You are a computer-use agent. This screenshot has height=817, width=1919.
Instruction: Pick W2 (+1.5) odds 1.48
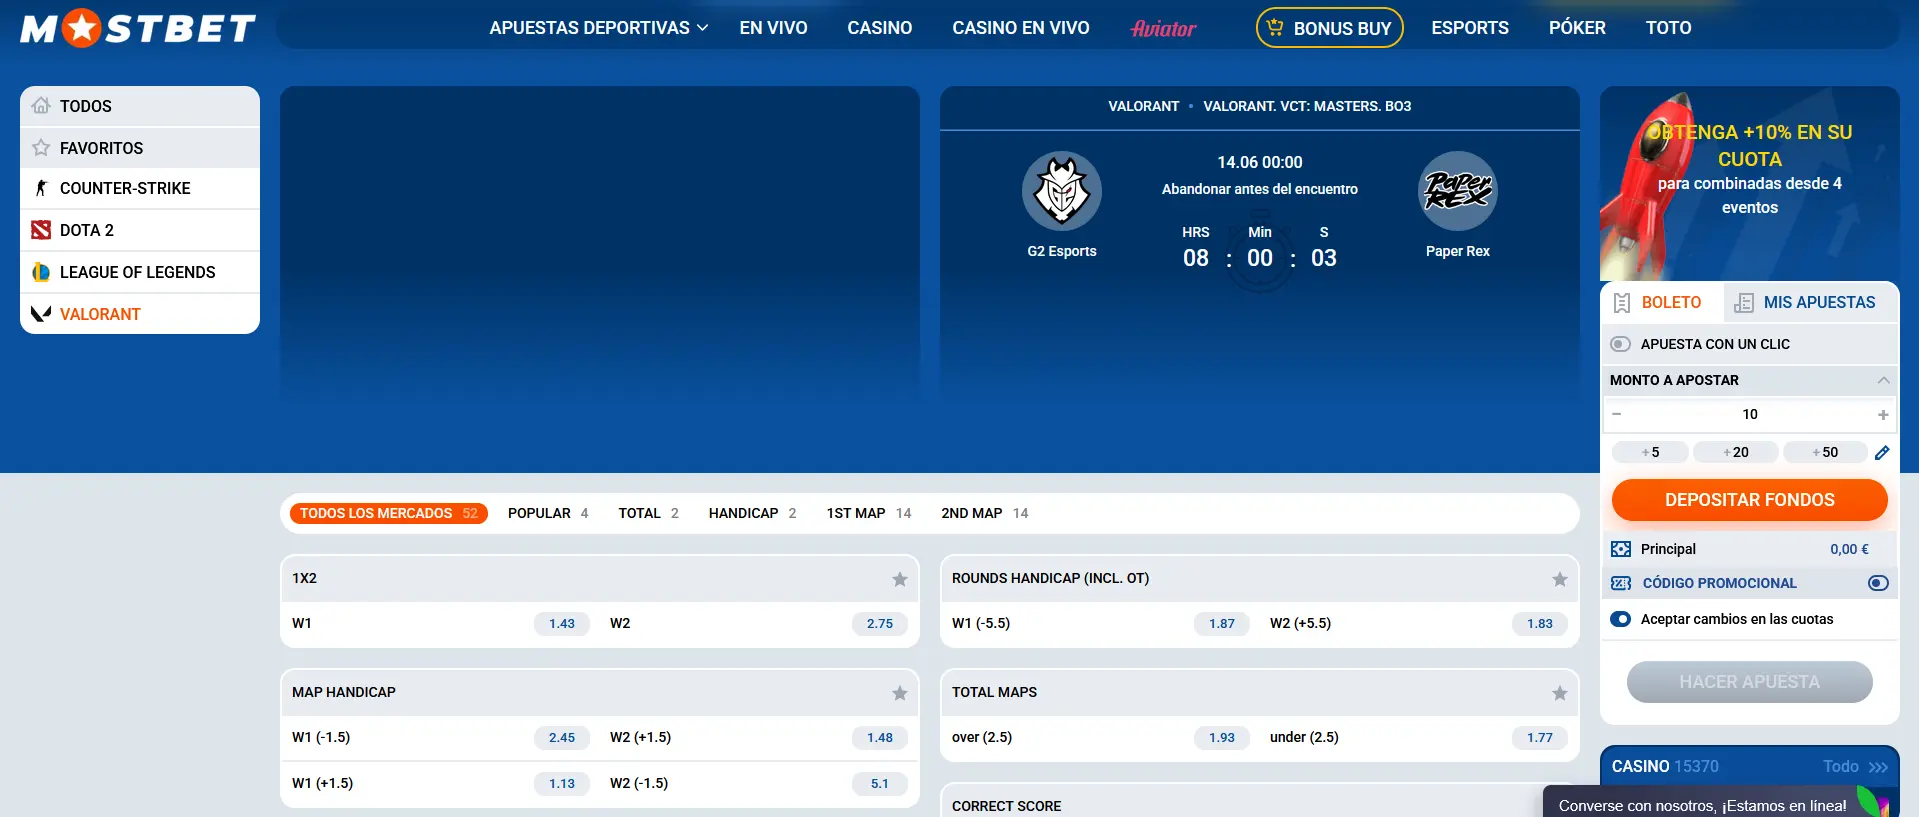click(x=880, y=737)
